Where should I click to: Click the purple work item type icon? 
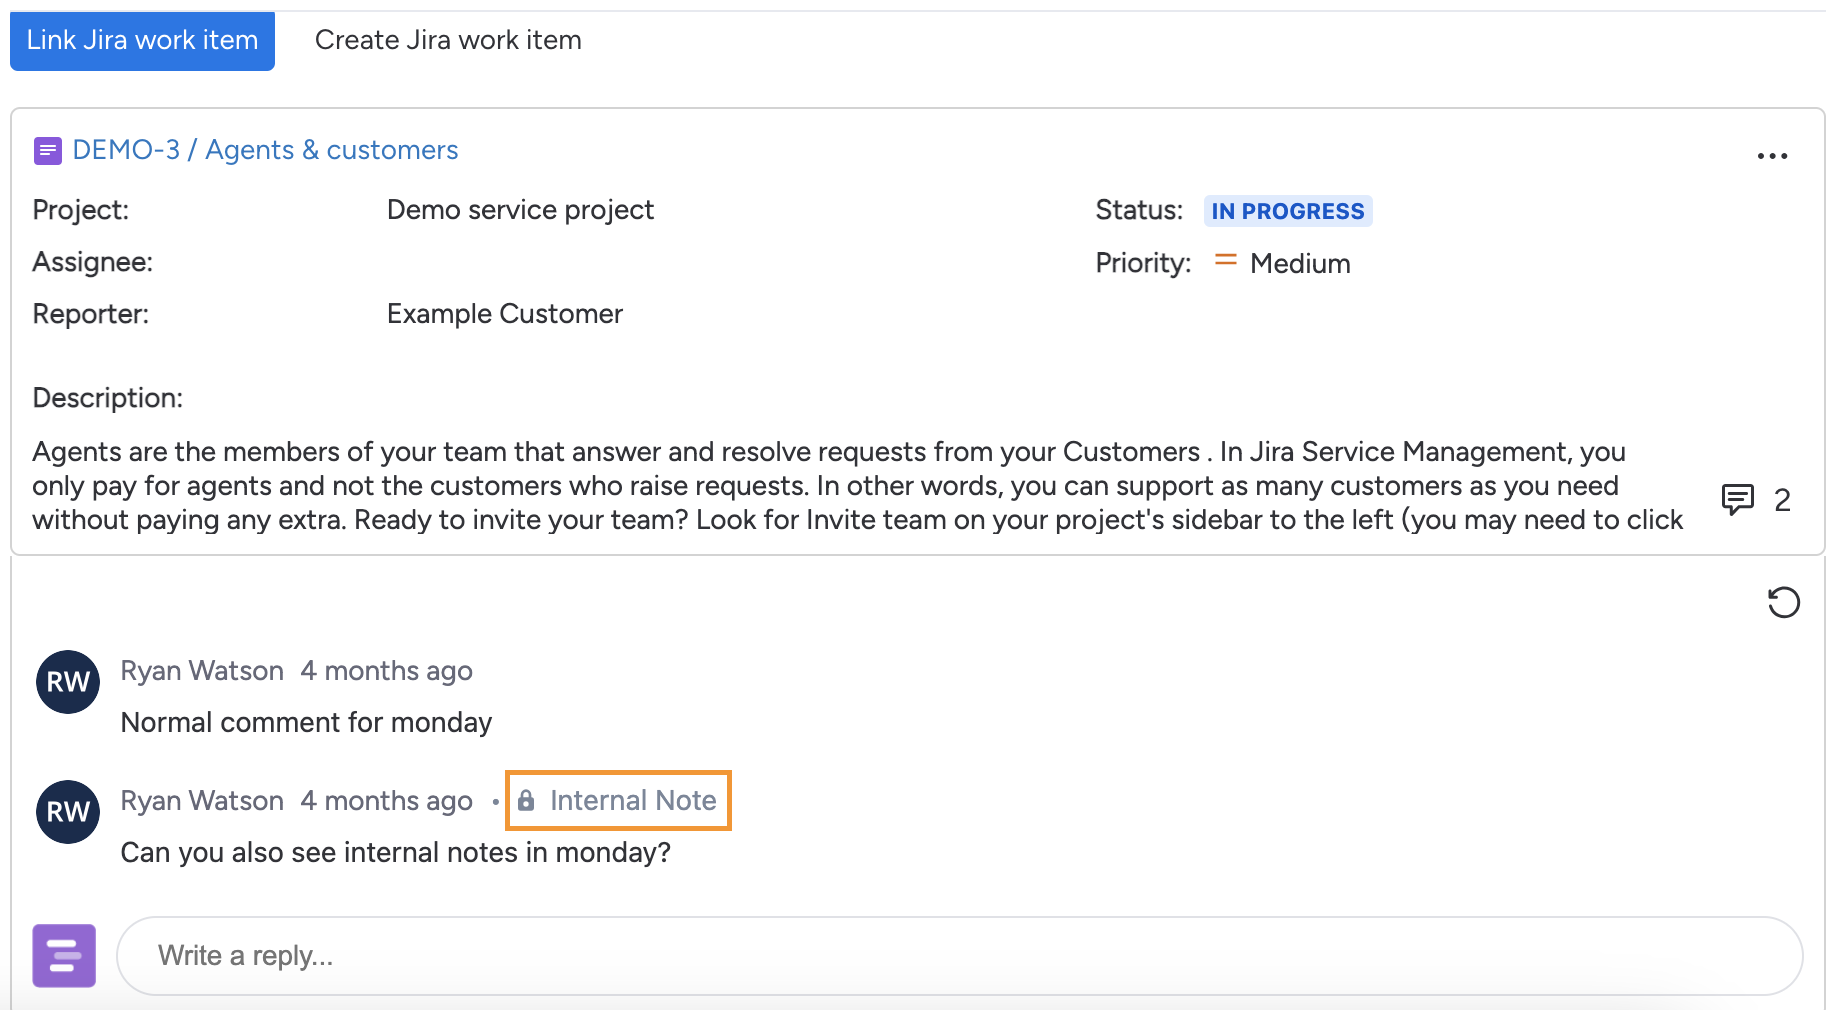47,151
